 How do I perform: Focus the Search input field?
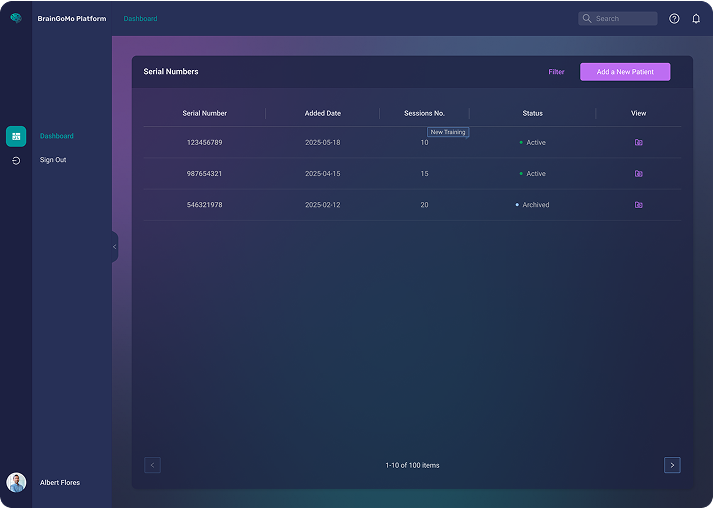618,19
